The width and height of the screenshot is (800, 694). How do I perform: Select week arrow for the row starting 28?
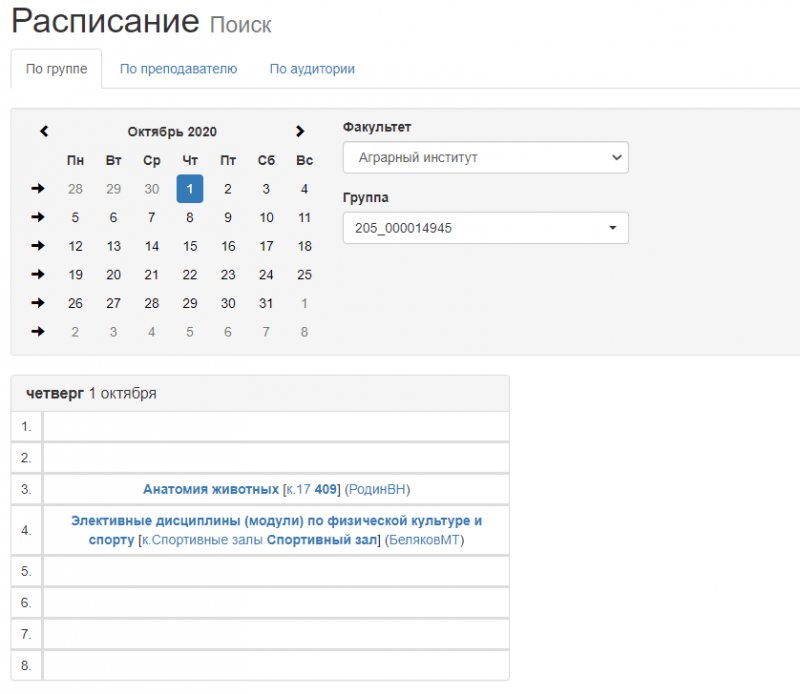[x=38, y=189]
